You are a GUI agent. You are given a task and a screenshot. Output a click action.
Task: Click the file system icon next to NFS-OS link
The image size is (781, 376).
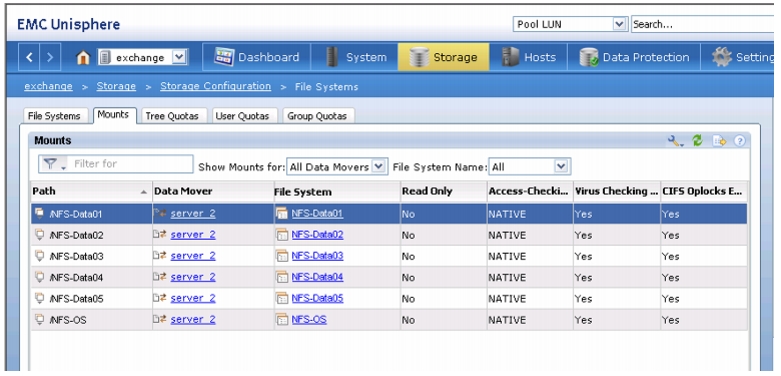[282, 319]
